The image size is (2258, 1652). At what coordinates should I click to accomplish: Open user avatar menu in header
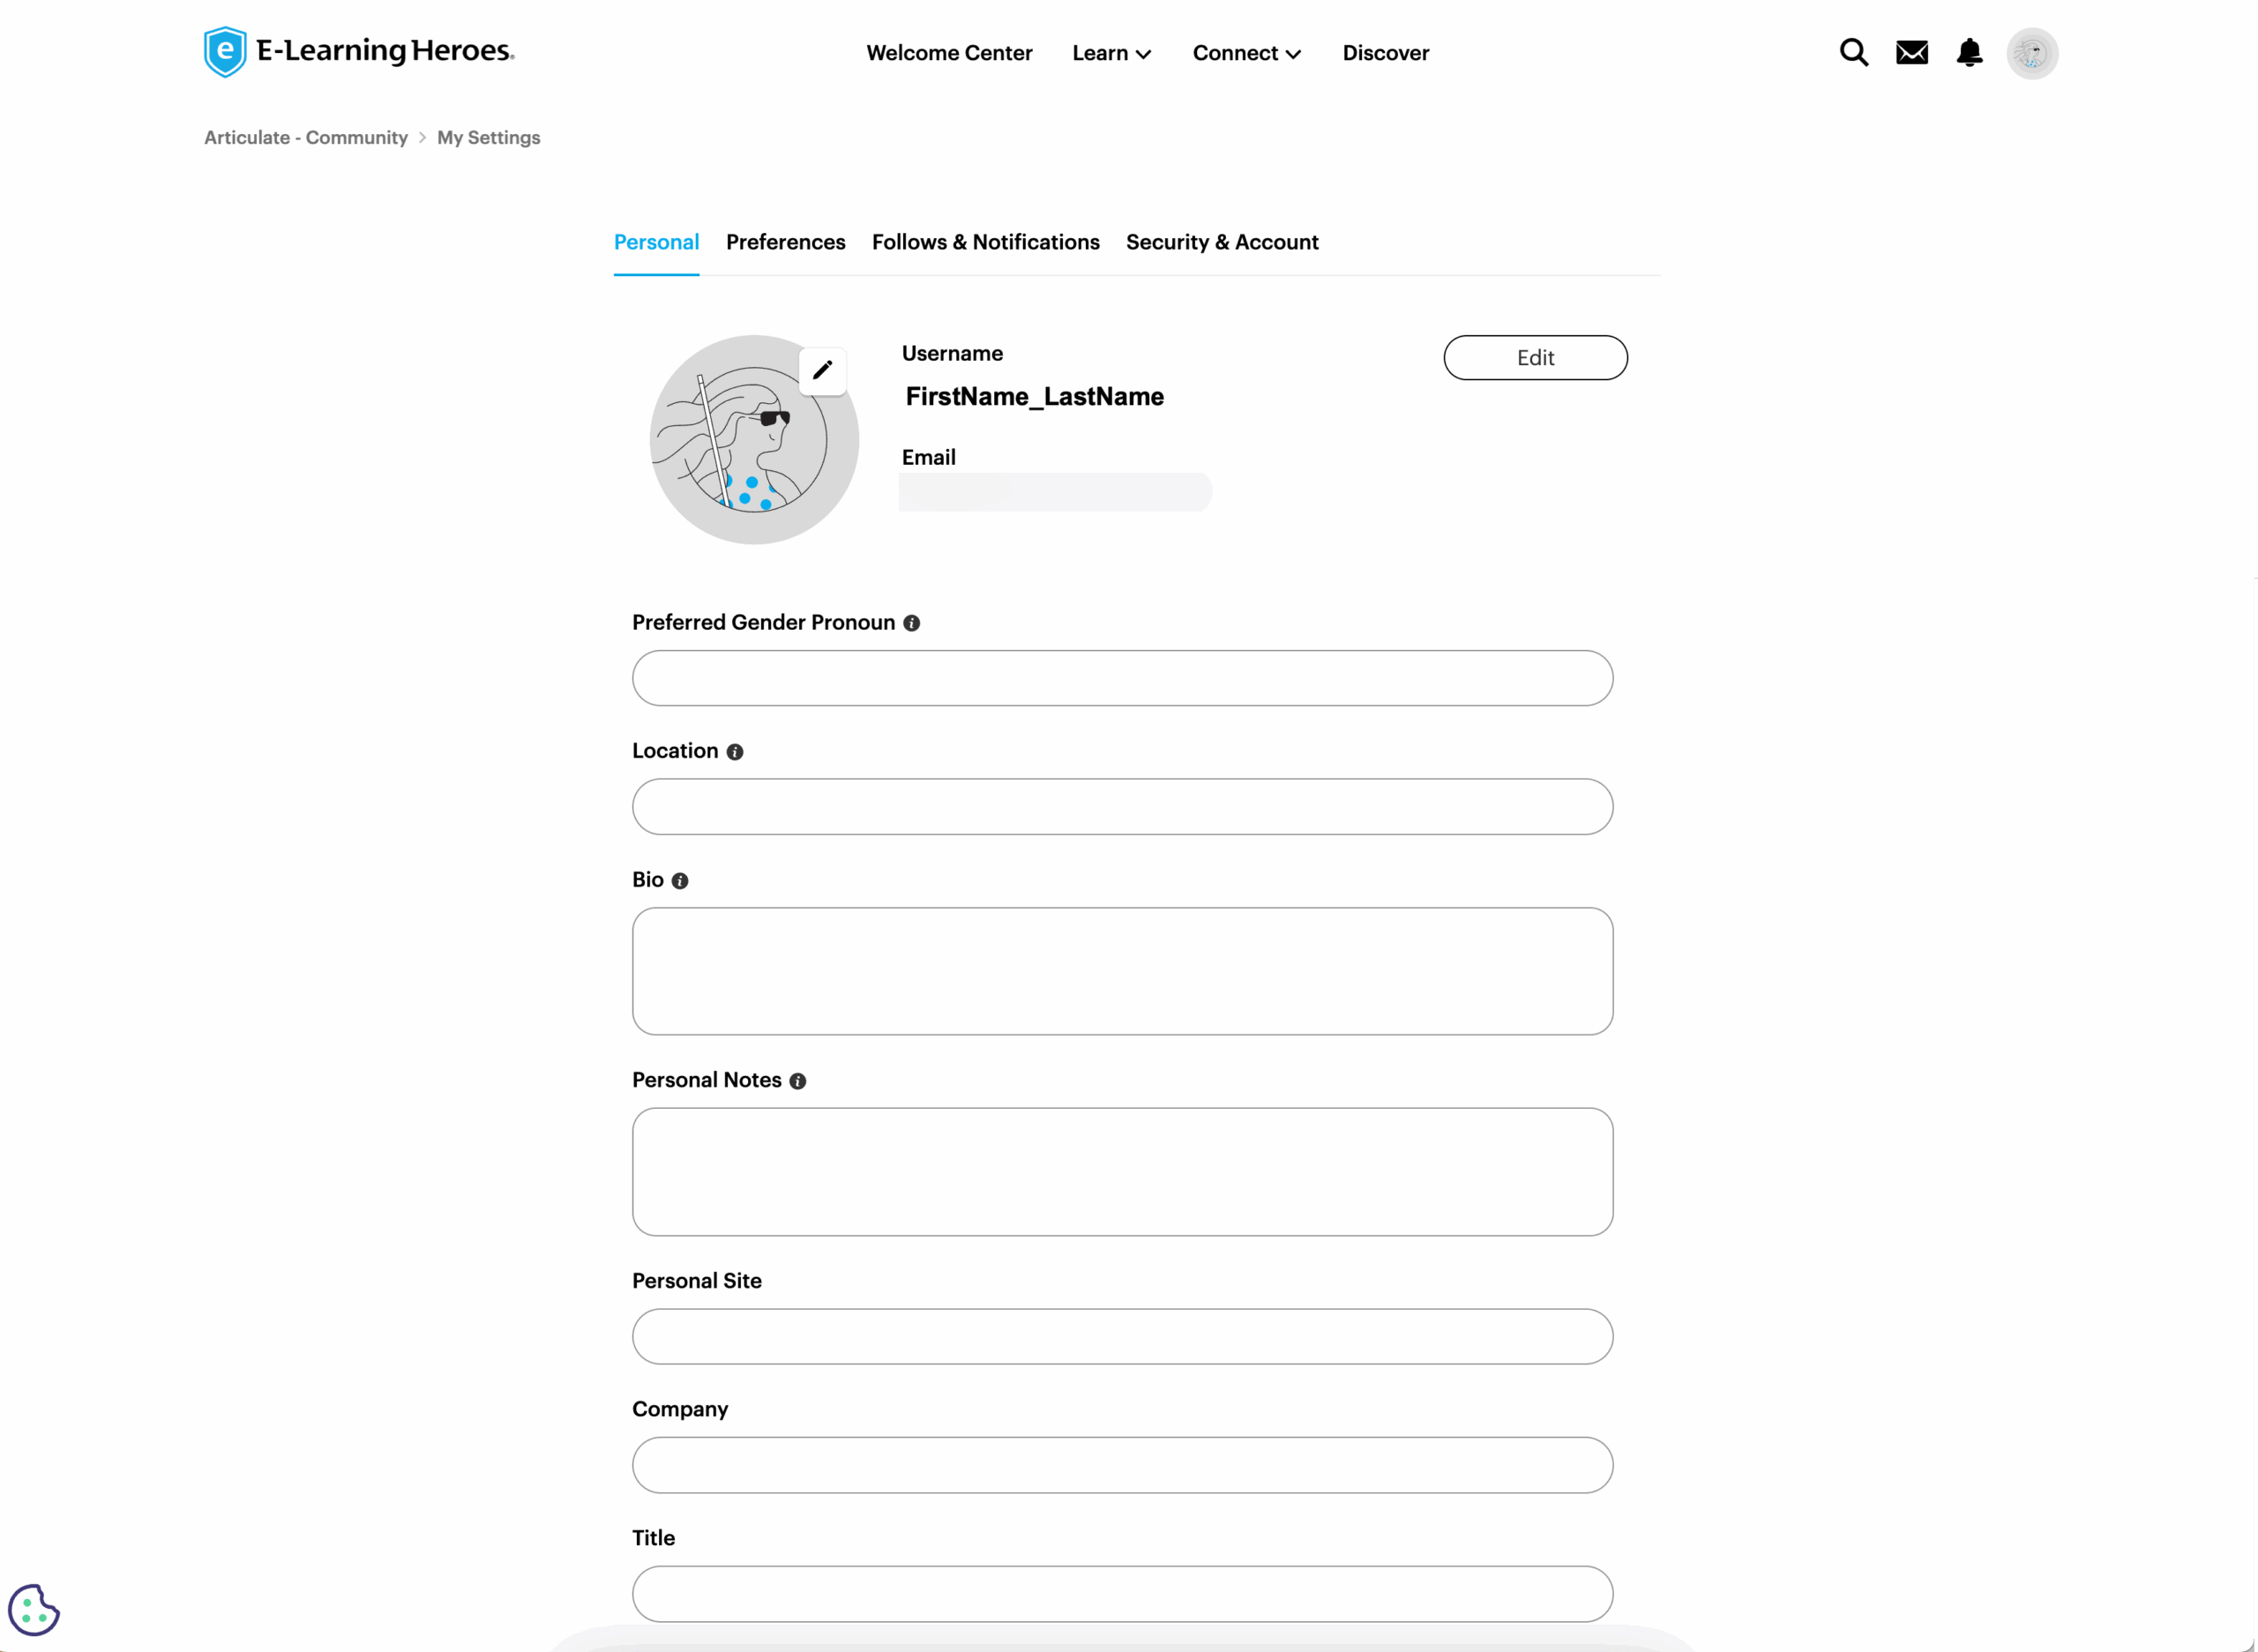pos(2031,53)
